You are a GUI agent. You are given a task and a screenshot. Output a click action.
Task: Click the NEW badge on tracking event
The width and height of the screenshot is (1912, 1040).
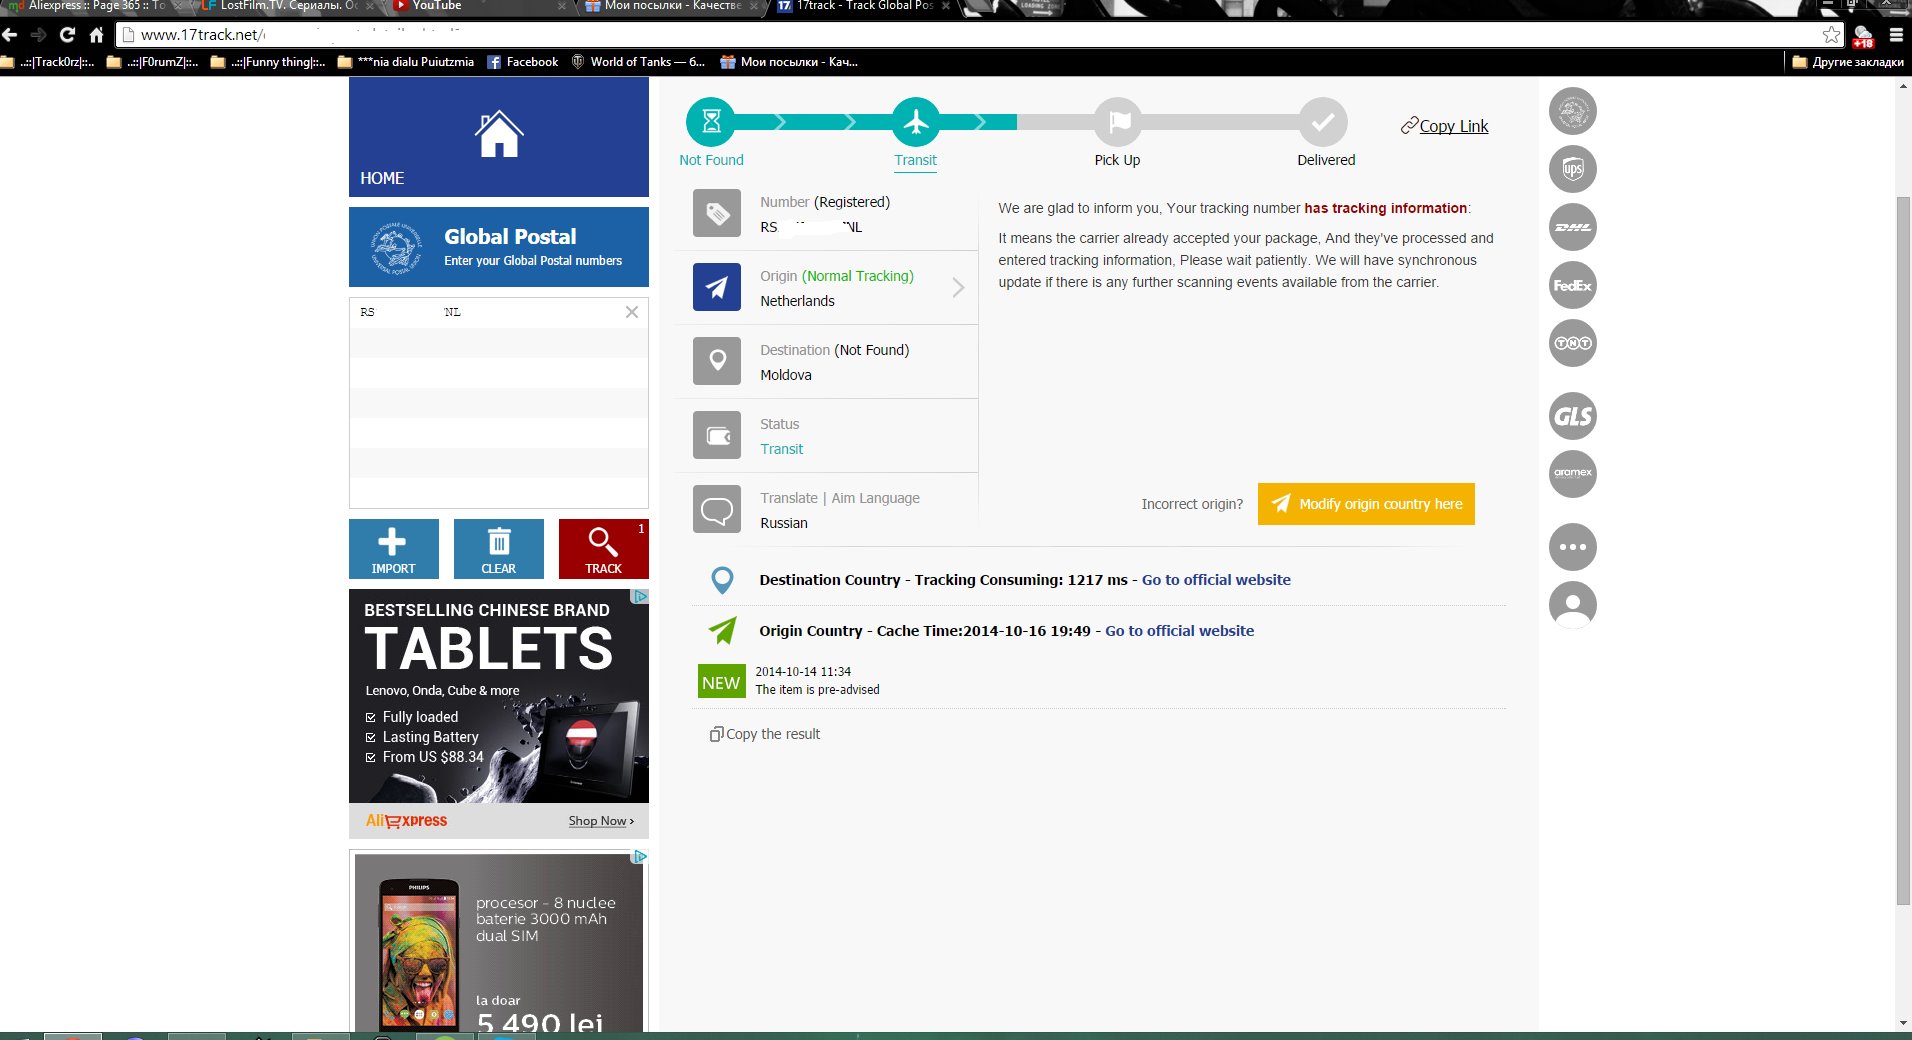(721, 682)
